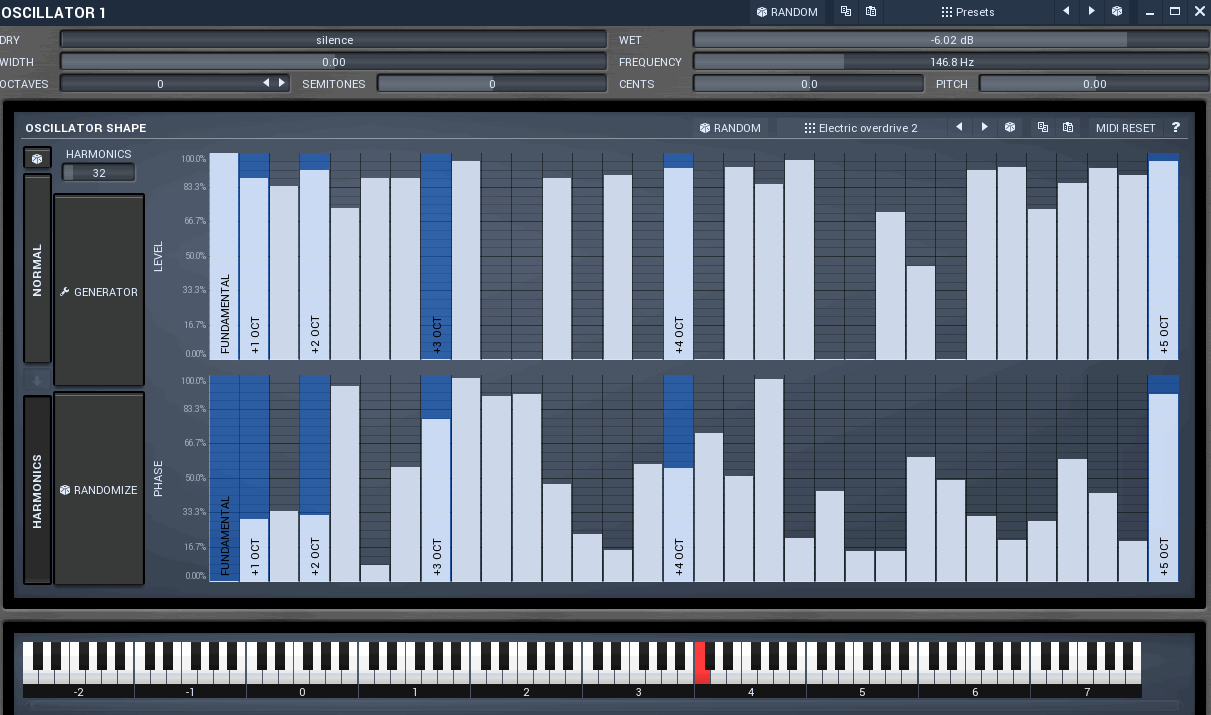Image resolution: width=1211 pixels, height=715 pixels.
Task: Select previous oscillator shape preset arrow
Action: [x=959, y=128]
